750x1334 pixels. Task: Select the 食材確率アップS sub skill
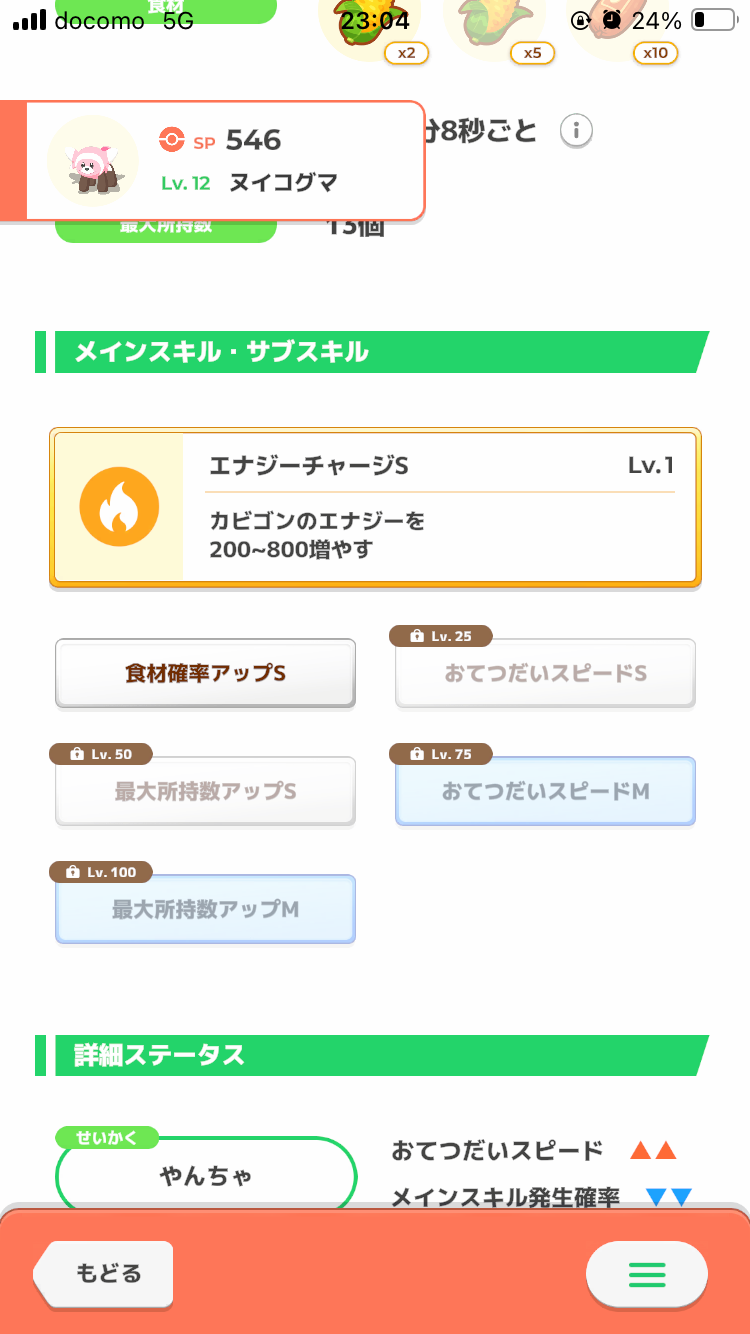(x=205, y=674)
